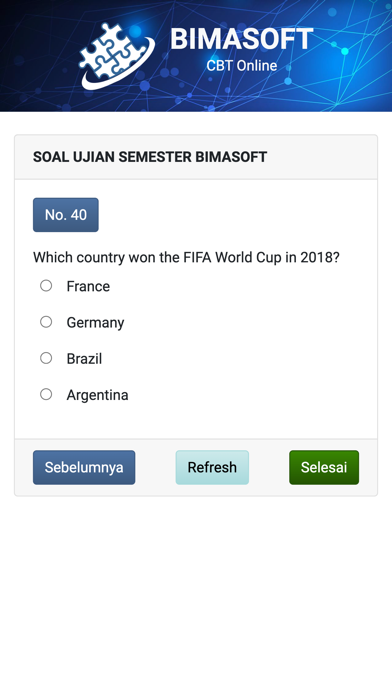Select the Argentina radio button
The width and height of the screenshot is (392, 696).
[46, 394]
